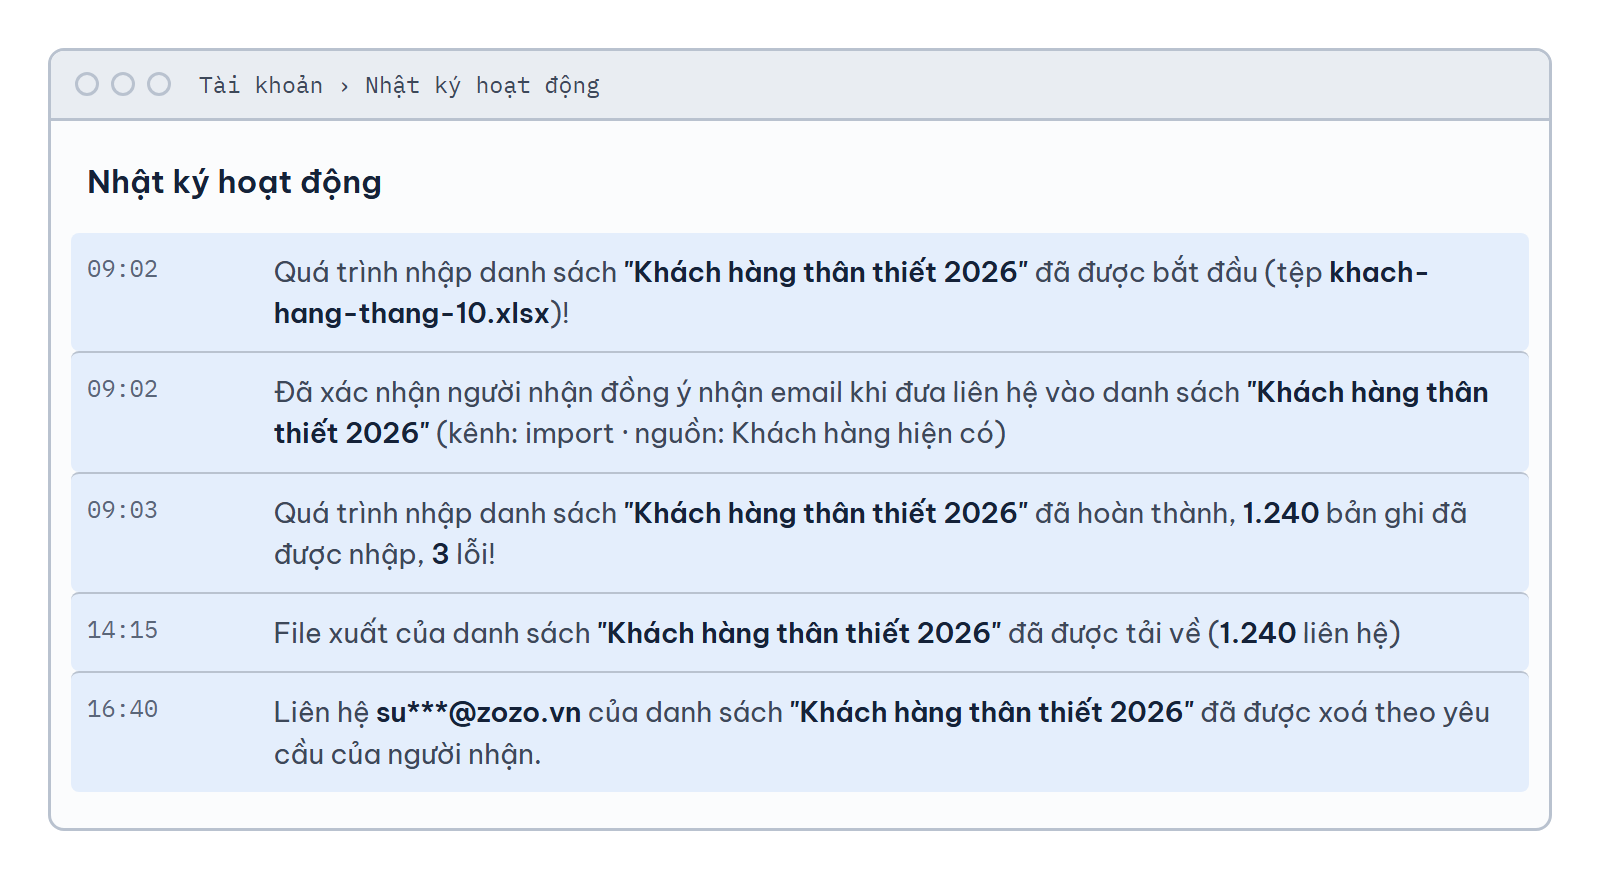The height and width of the screenshot is (880, 1600).
Task: Go to the "Tài khoản" breadcrumb
Action: pyautogui.click(x=260, y=85)
